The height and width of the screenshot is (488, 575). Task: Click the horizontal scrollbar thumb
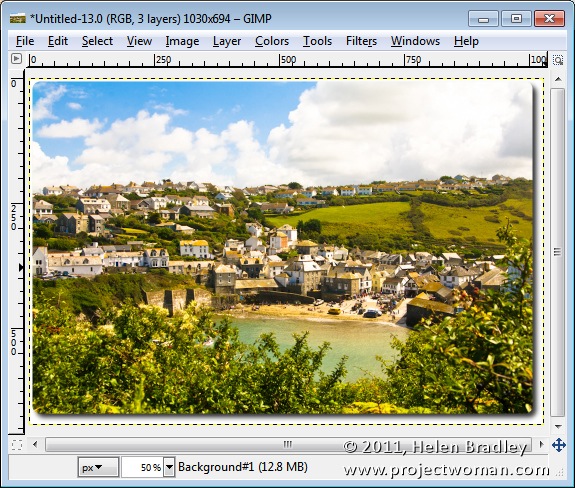coord(288,445)
